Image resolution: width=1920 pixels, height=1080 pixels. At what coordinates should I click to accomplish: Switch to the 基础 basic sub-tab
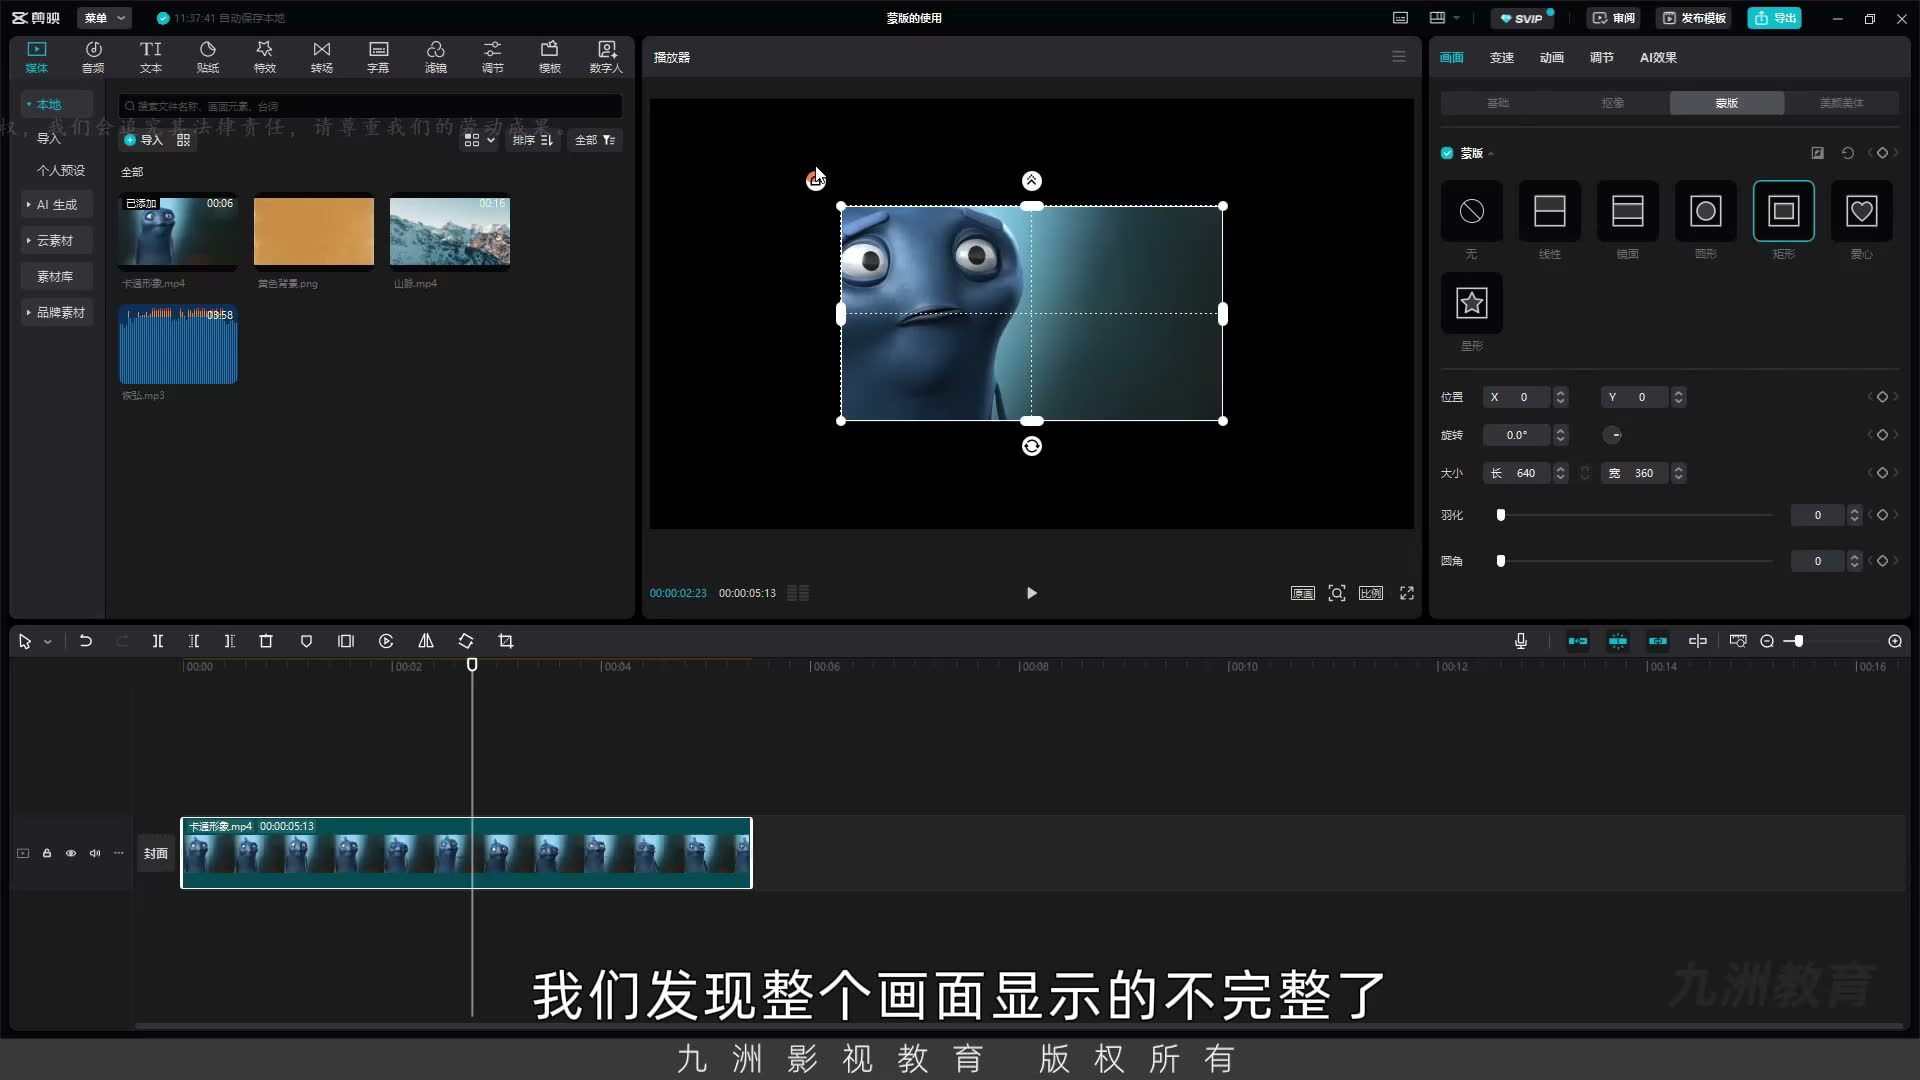pyautogui.click(x=1498, y=103)
